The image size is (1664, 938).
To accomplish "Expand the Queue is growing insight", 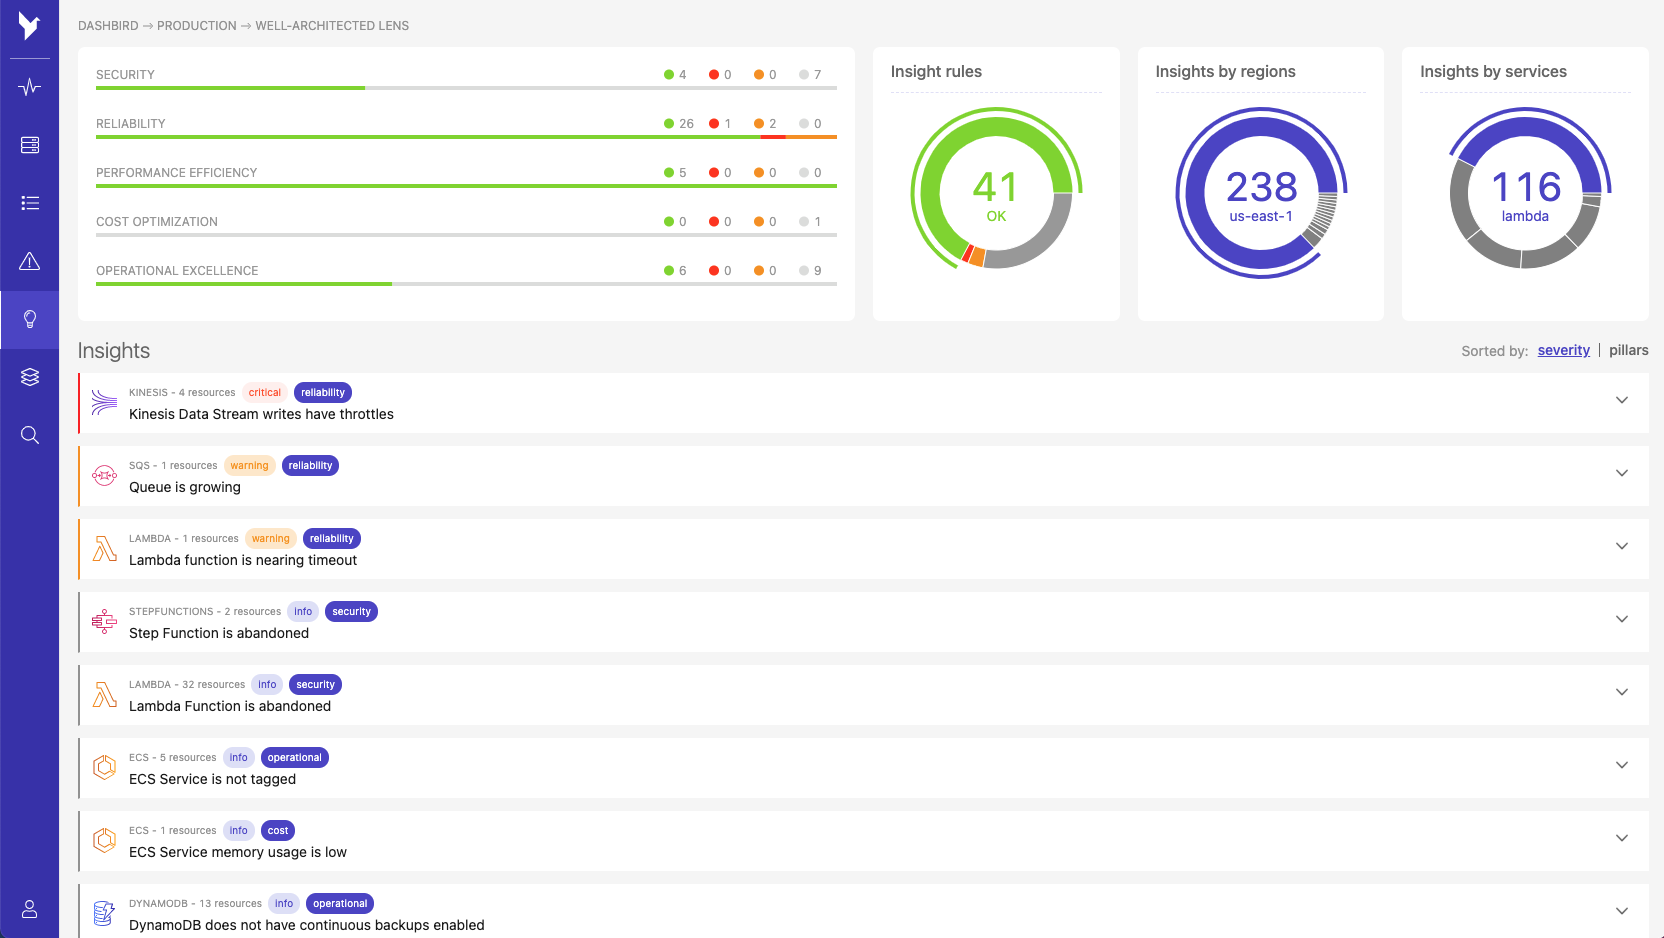I will tap(1621, 473).
